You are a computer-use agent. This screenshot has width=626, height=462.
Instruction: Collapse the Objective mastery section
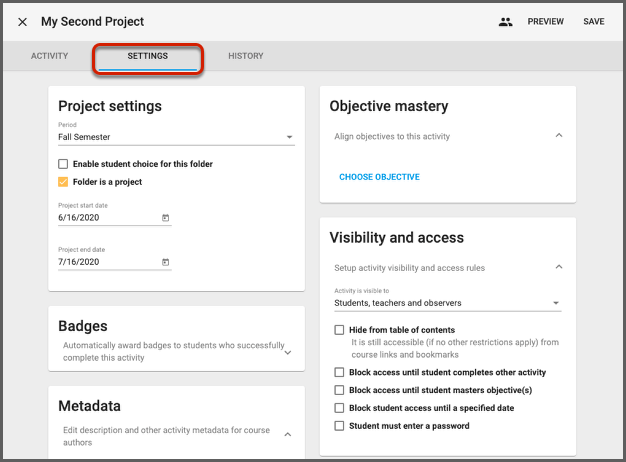point(558,136)
